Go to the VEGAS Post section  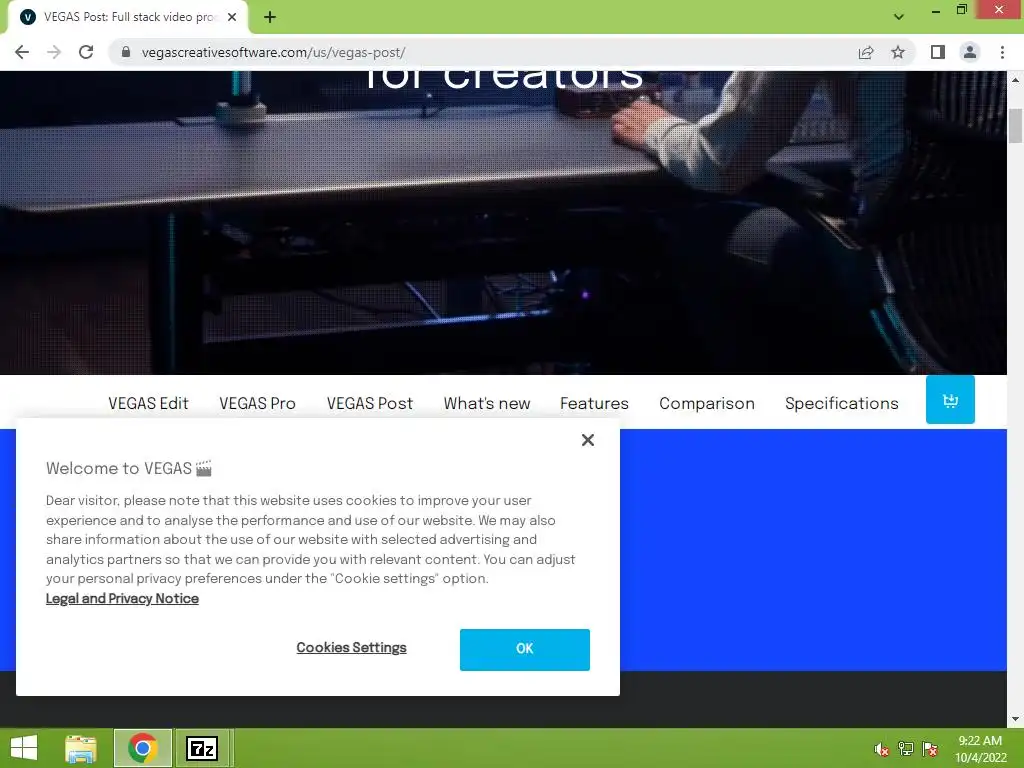pos(370,404)
